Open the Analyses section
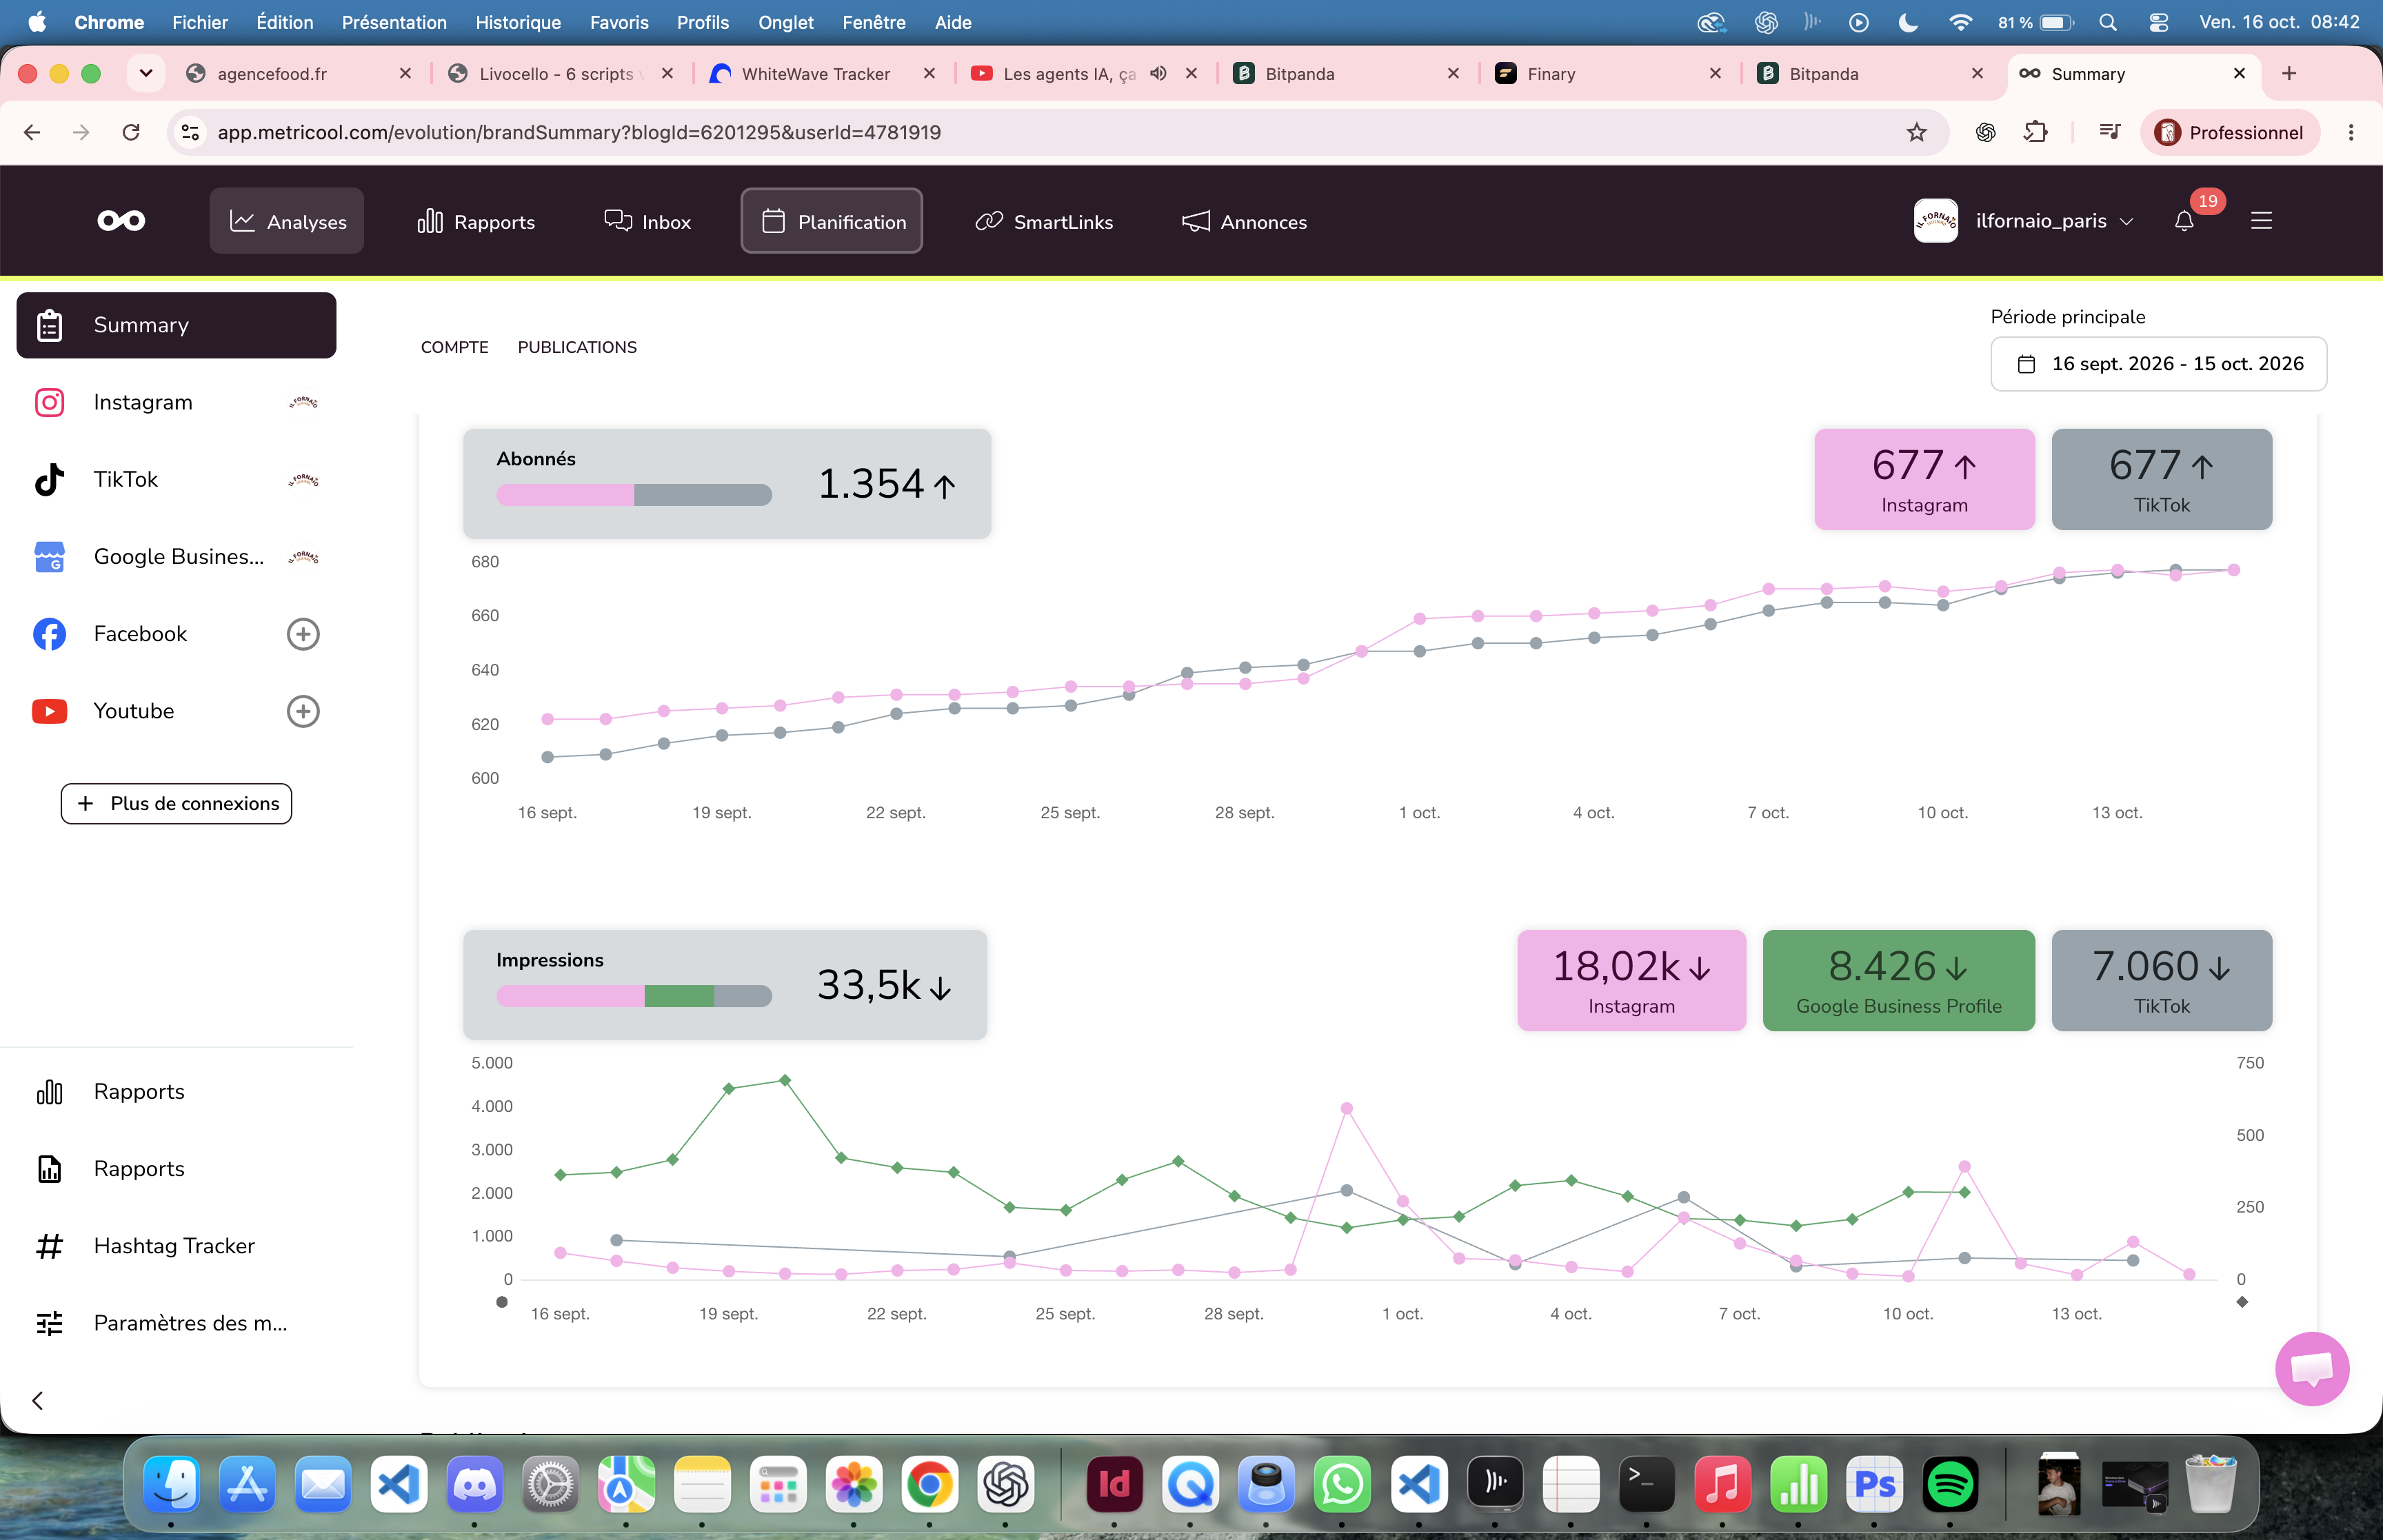This screenshot has height=1540, width=2383. pos(287,221)
